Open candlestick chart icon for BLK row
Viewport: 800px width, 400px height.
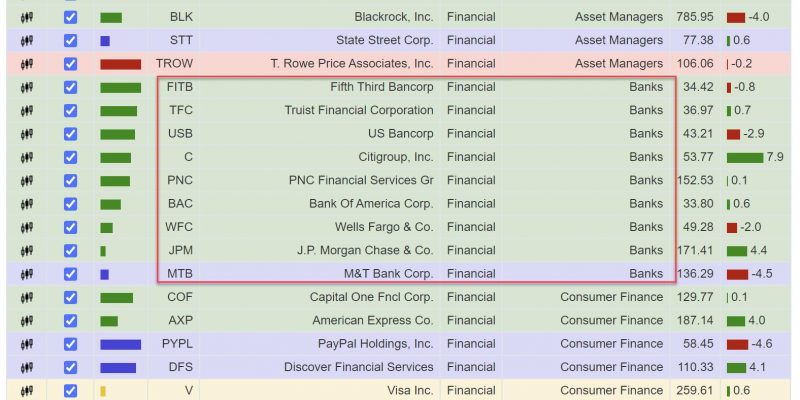click(x=27, y=17)
